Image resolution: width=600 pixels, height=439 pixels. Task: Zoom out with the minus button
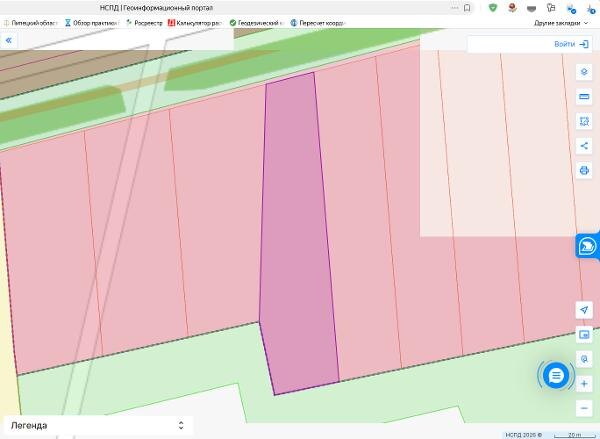(584, 408)
